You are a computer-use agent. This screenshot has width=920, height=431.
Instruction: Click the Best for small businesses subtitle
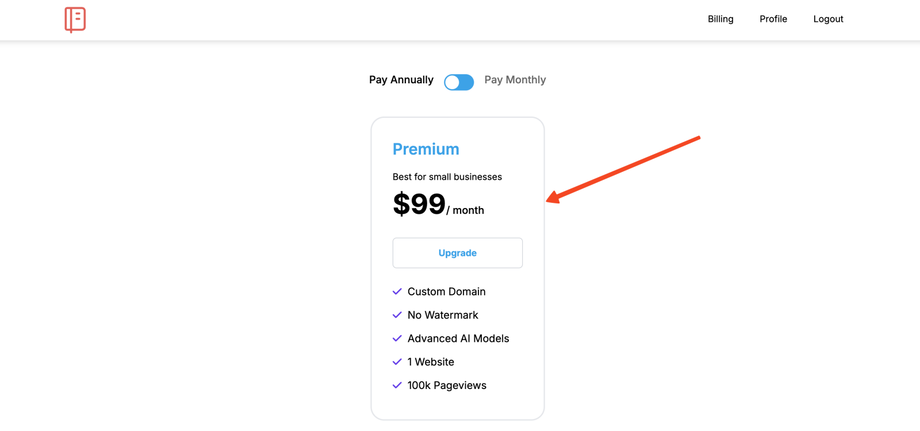447,177
